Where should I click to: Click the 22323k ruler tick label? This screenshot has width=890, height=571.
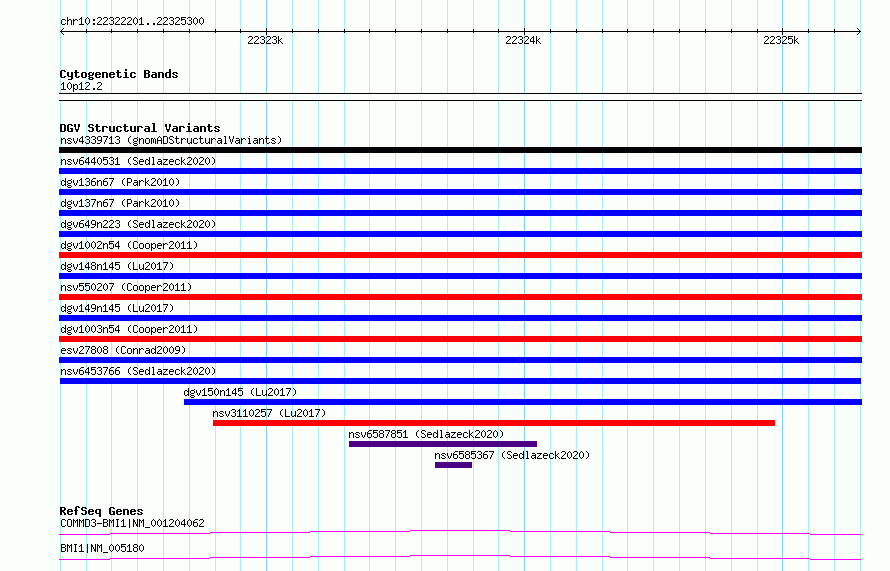coord(265,40)
